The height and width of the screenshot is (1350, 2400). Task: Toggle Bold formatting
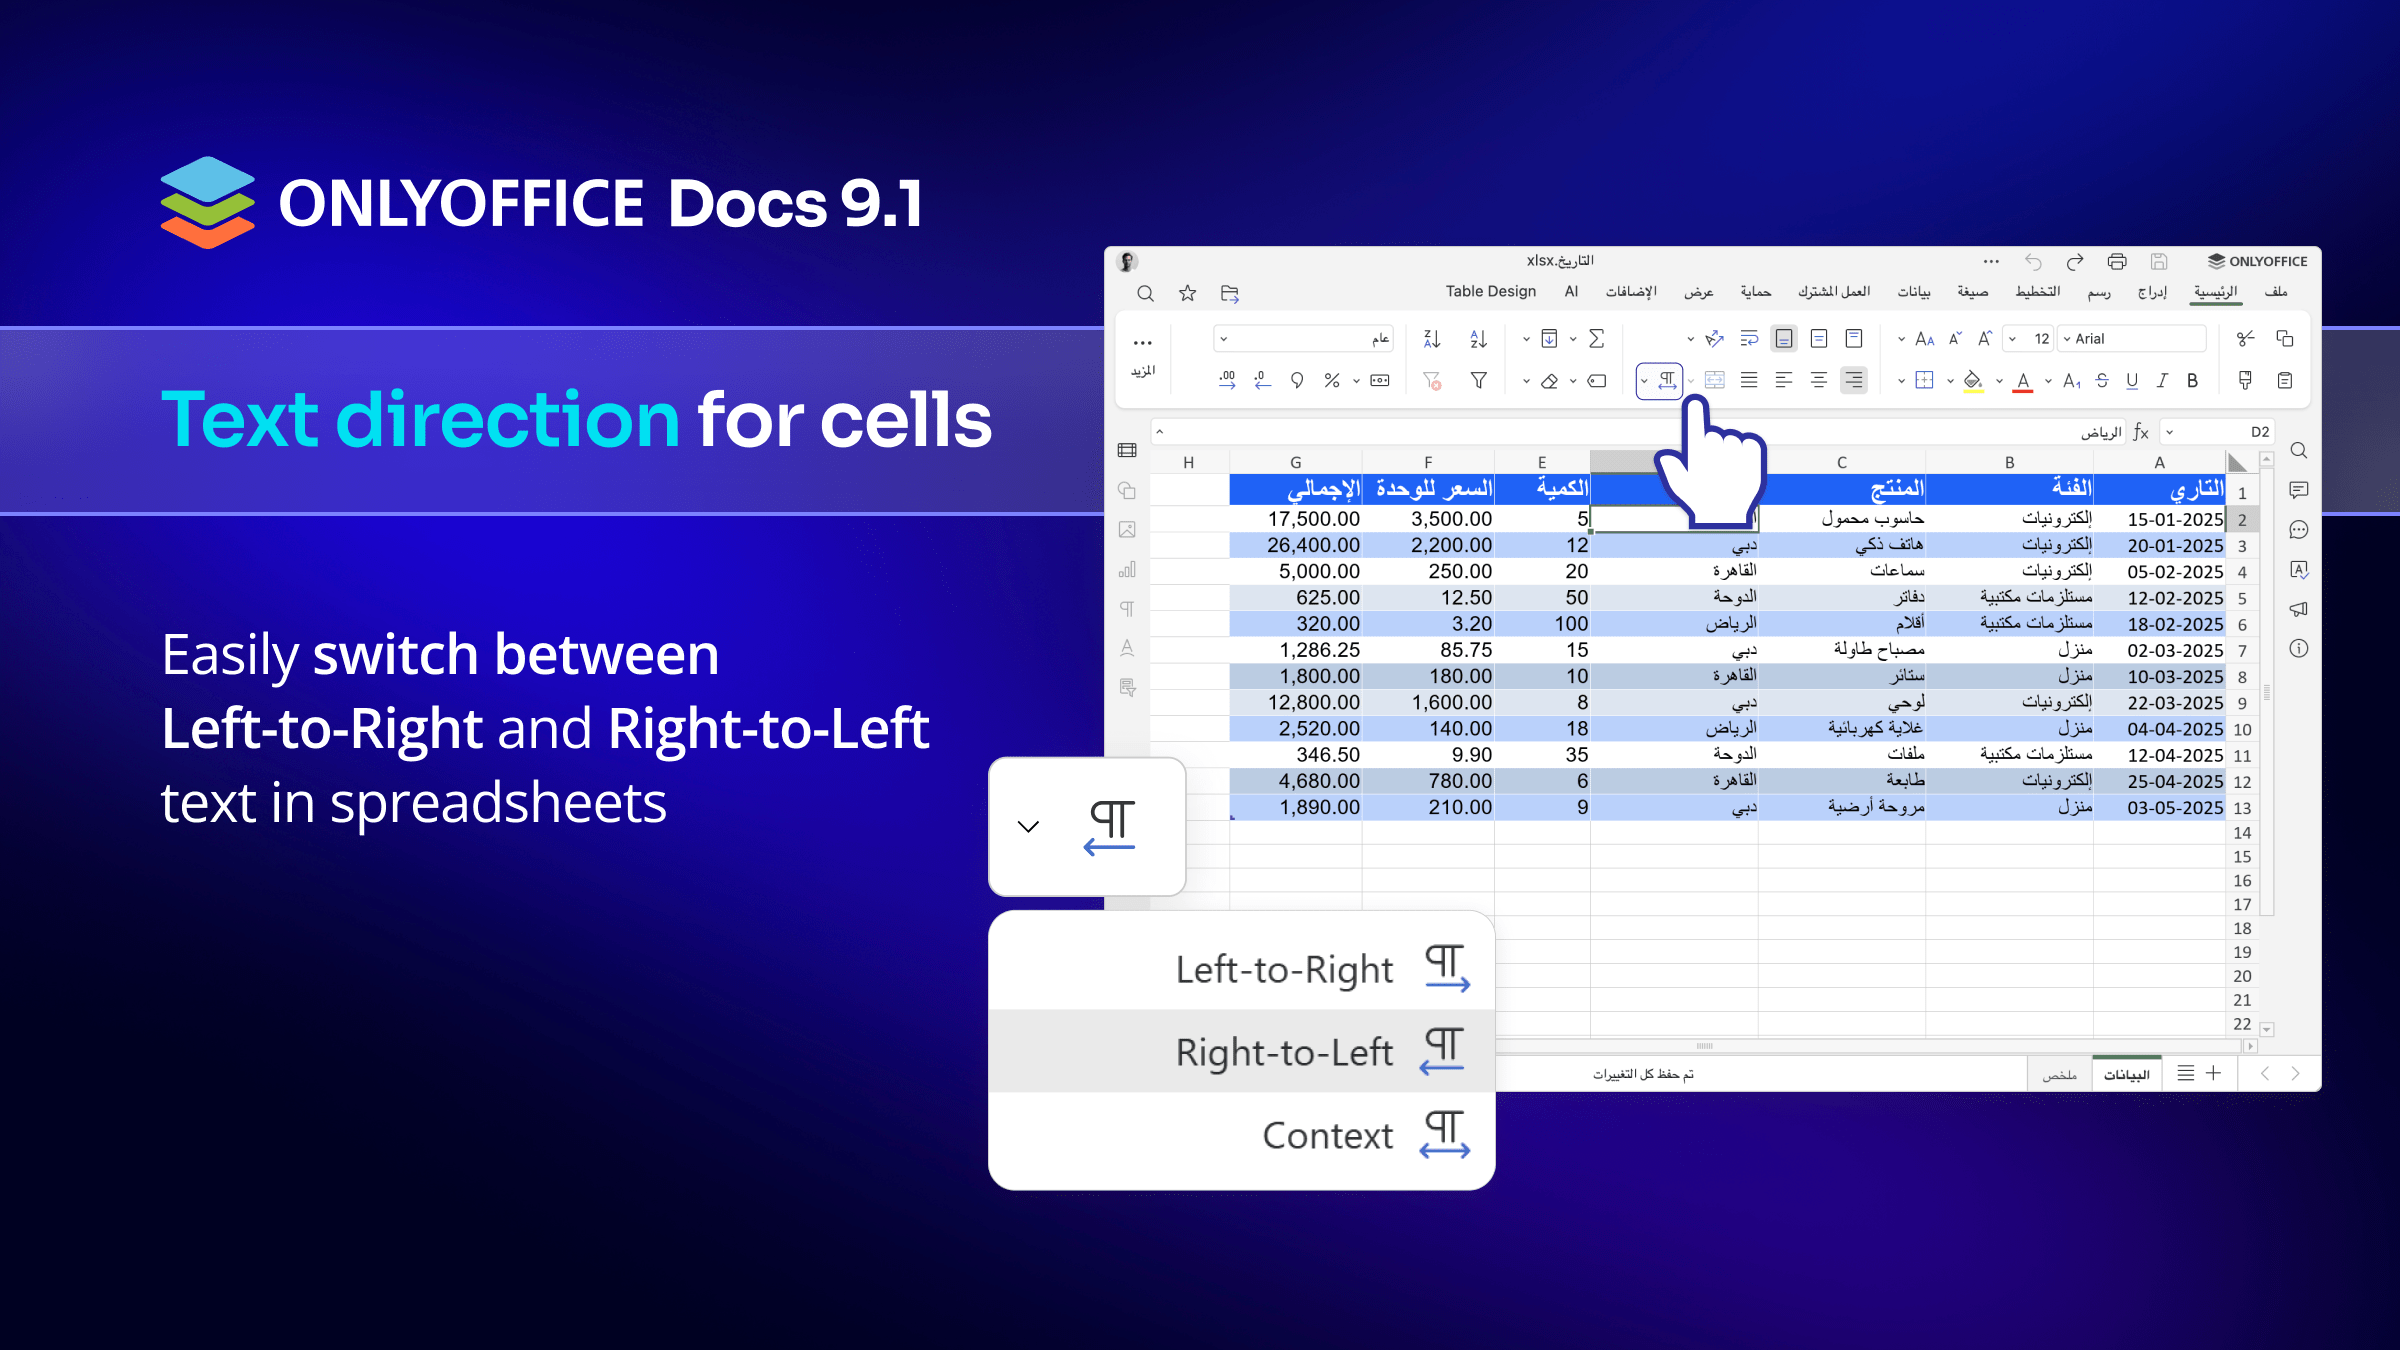click(x=2192, y=380)
